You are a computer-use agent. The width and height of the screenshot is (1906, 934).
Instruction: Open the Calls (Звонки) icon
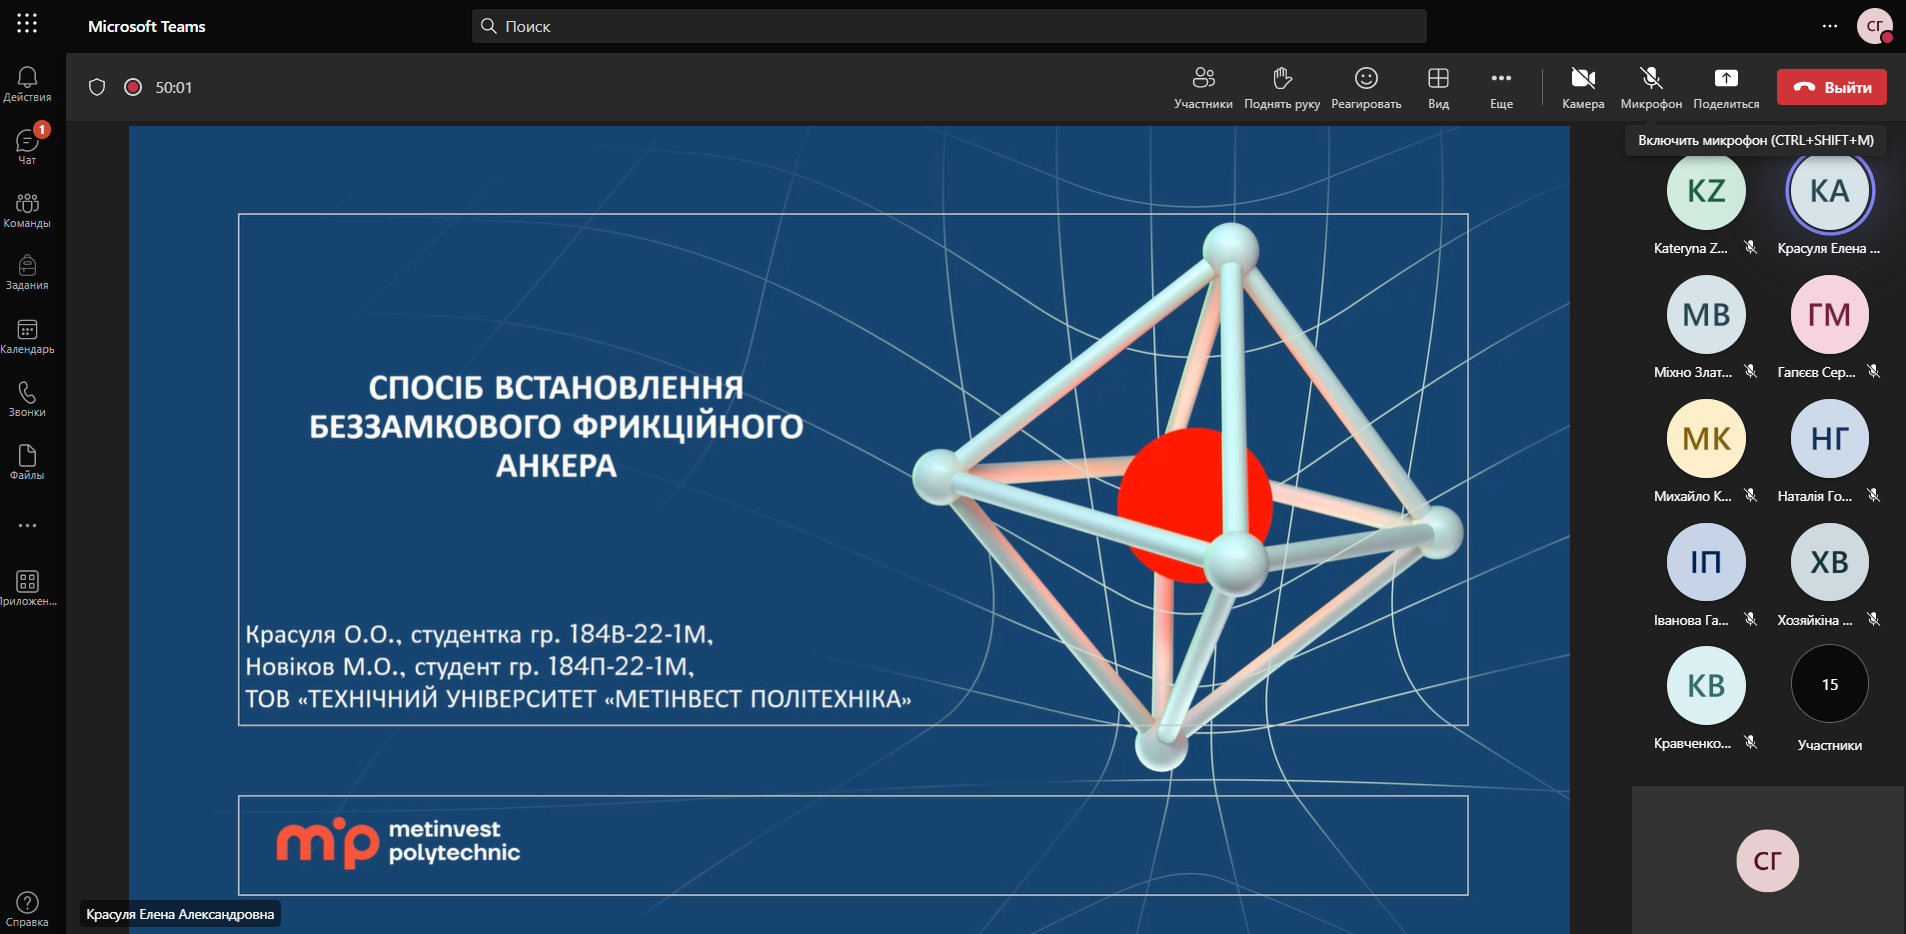27,399
